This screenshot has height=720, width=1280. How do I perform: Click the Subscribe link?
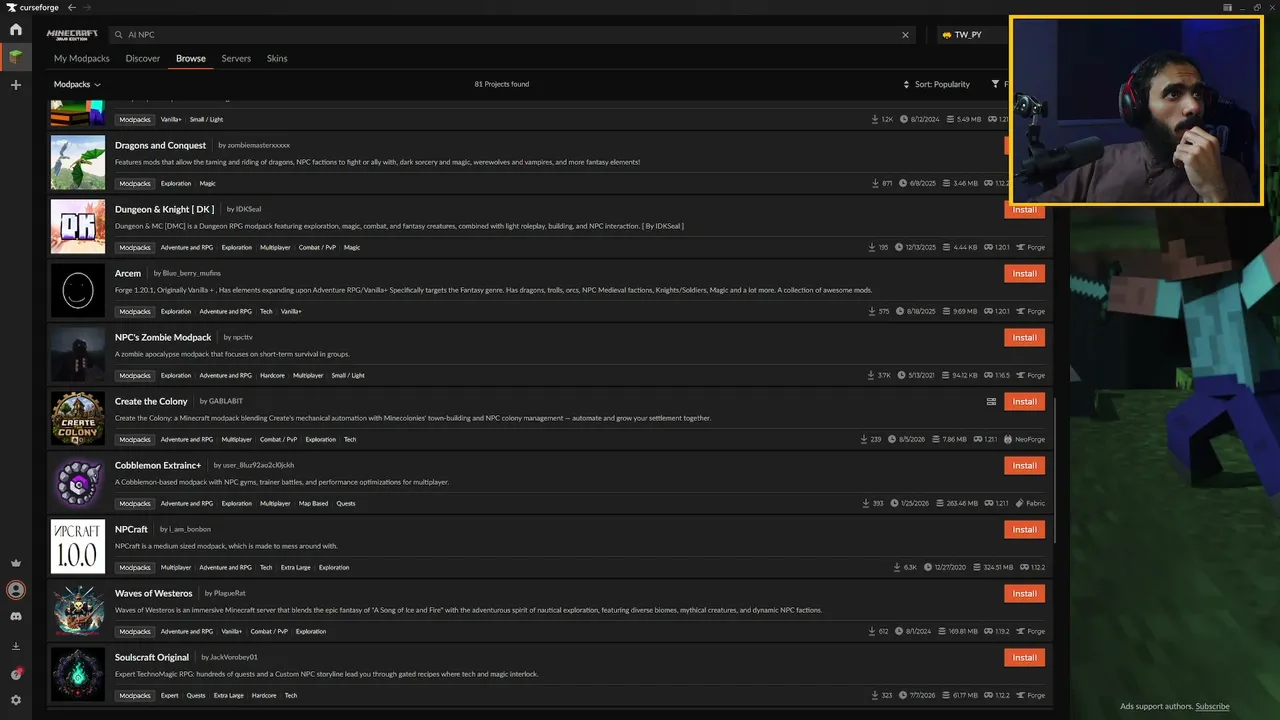pos(1212,706)
